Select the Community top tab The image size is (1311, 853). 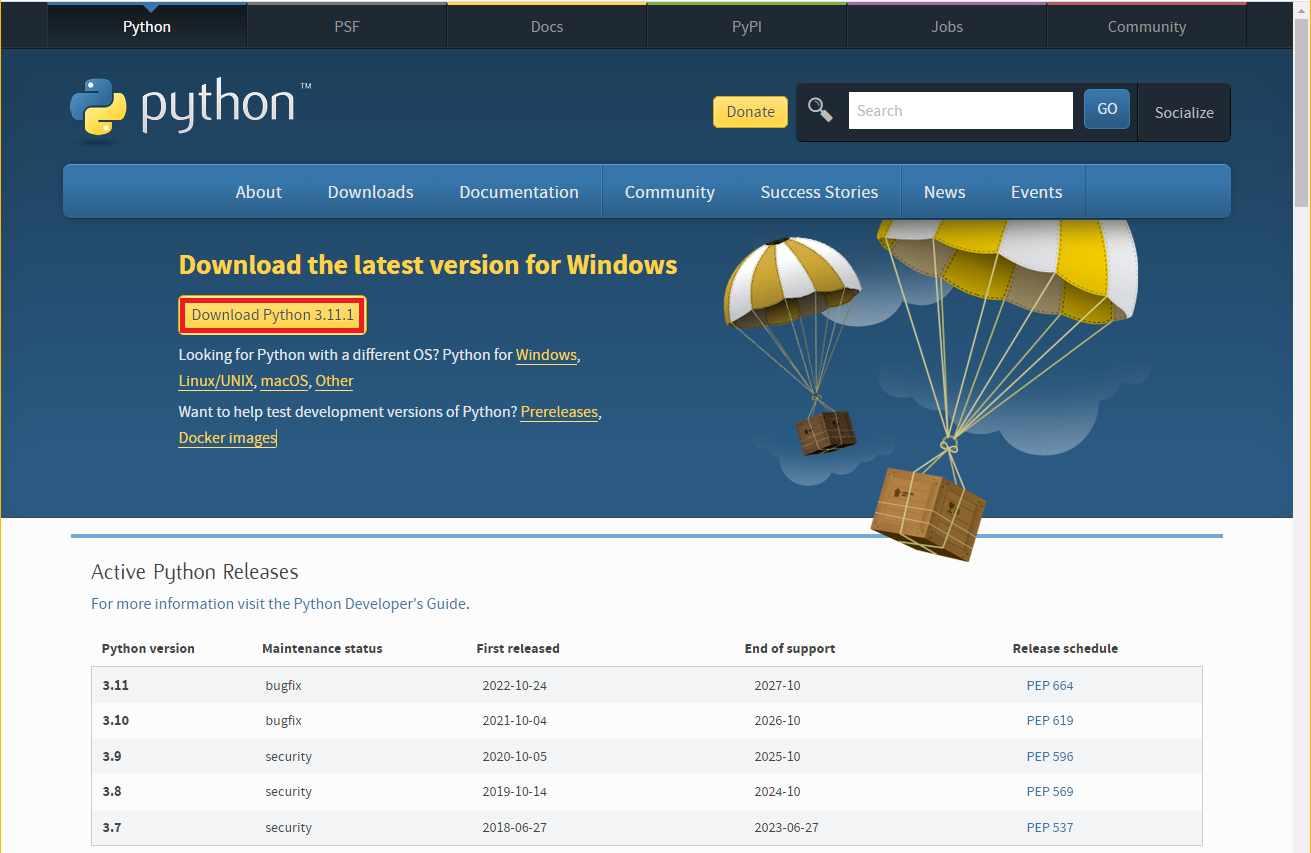pyautogui.click(x=1147, y=26)
